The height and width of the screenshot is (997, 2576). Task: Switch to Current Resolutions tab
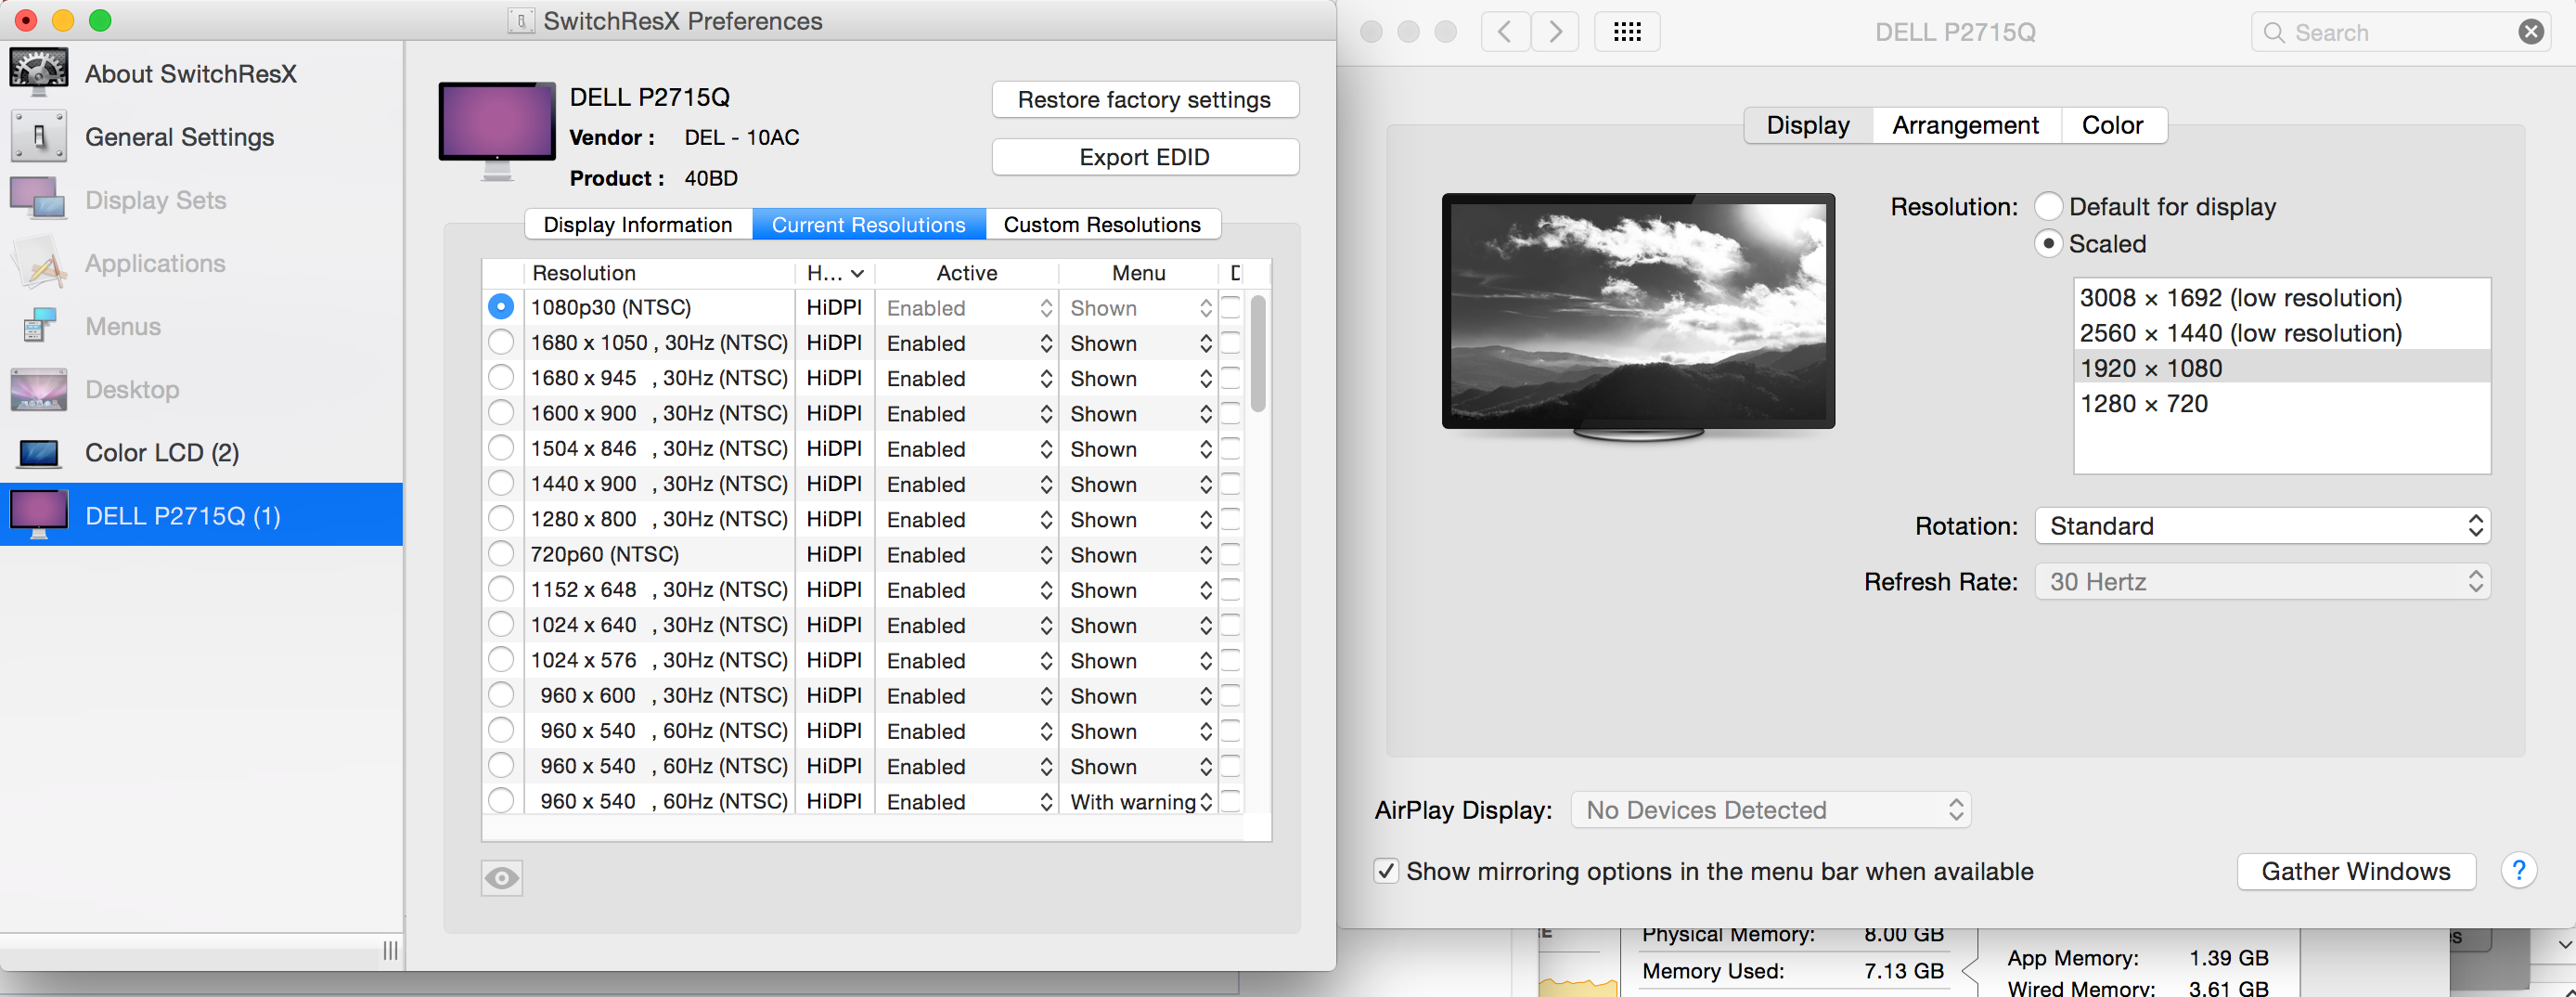[869, 224]
